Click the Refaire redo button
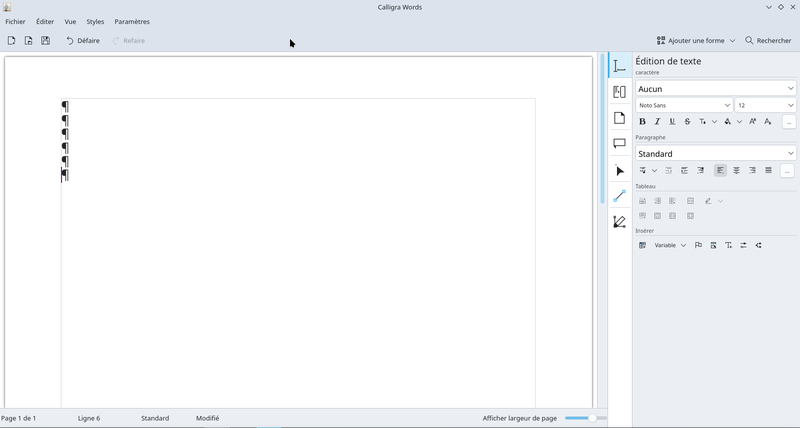The image size is (800, 428). tap(129, 40)
